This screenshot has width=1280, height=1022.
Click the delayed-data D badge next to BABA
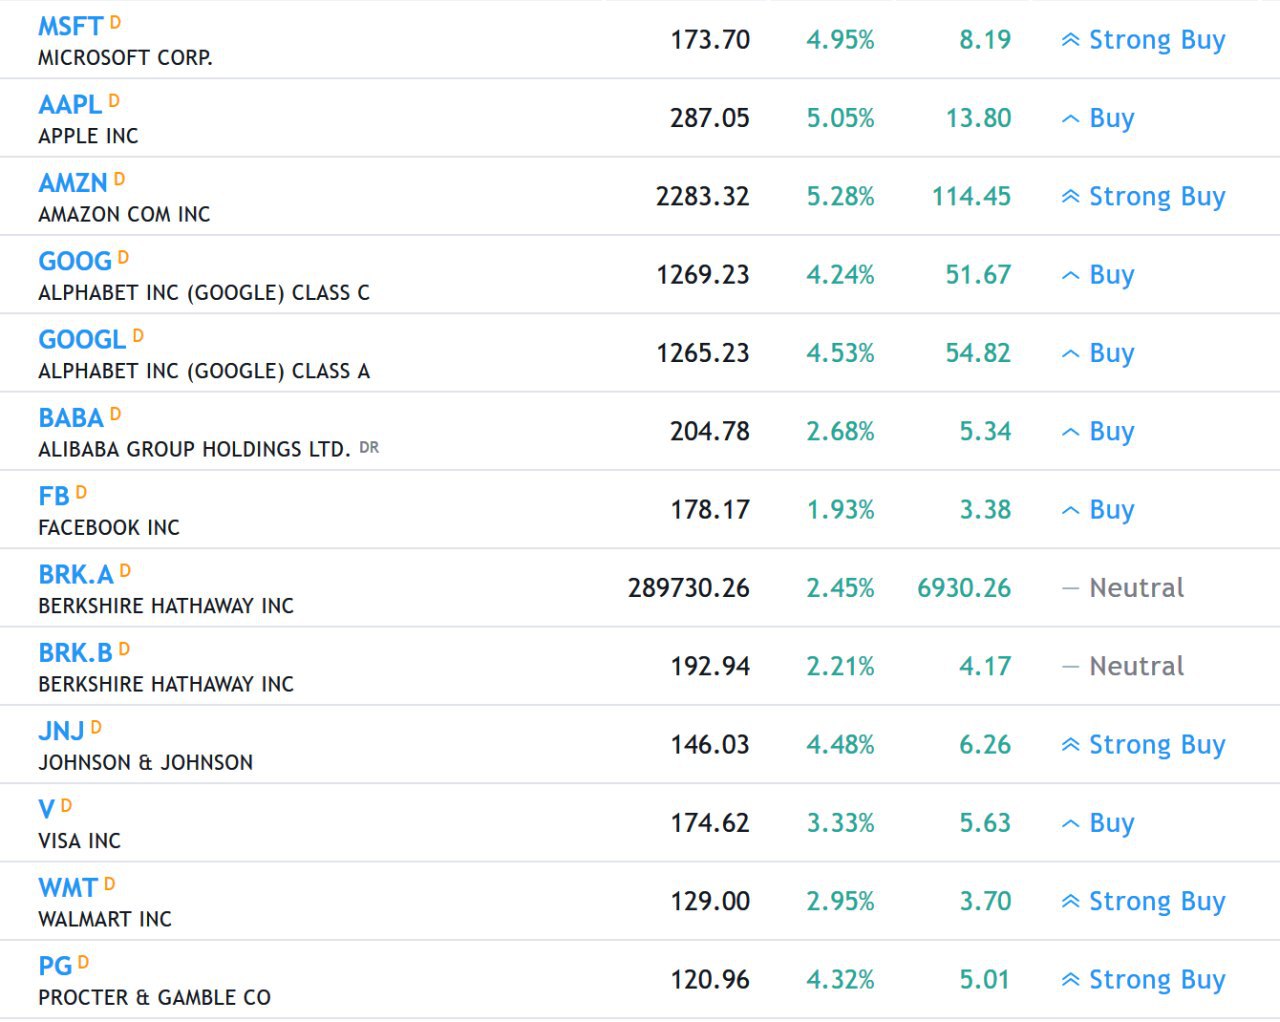coord(115,414)
